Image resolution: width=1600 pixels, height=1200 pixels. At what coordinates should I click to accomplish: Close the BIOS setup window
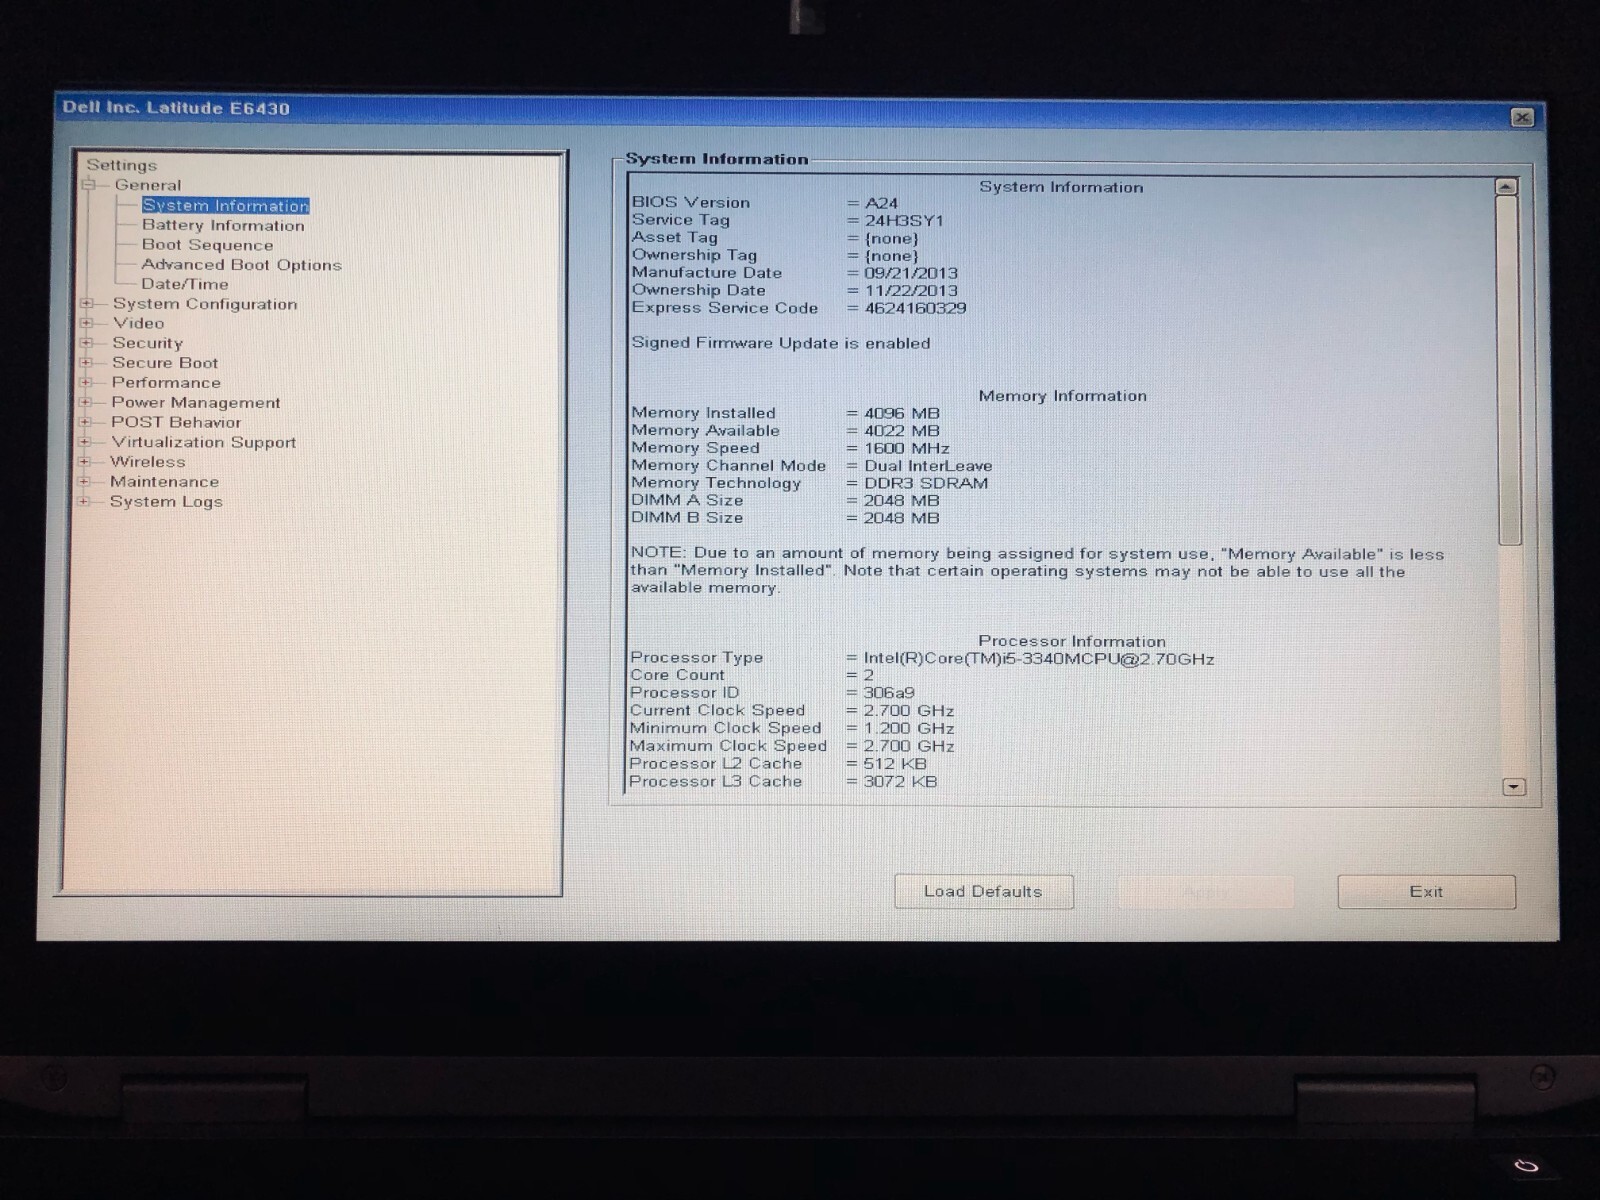pyautogui.click(x=1522, y=117)
